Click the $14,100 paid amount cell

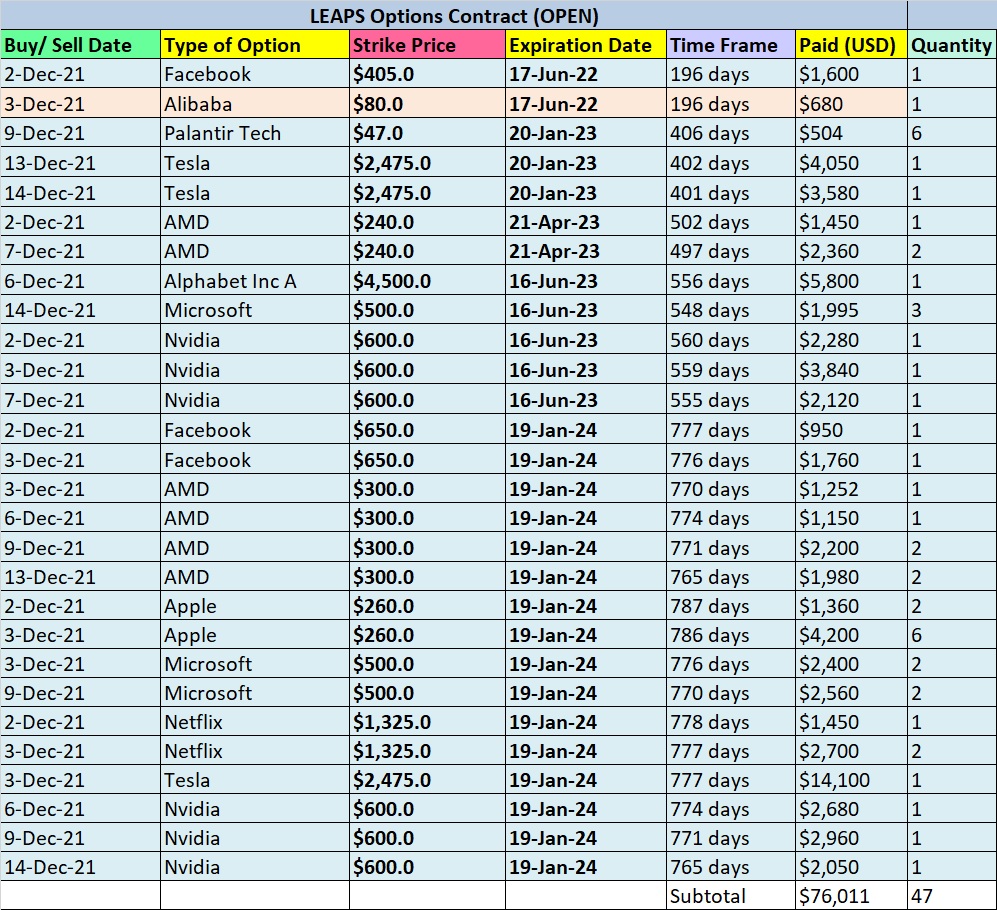(850, 780)
